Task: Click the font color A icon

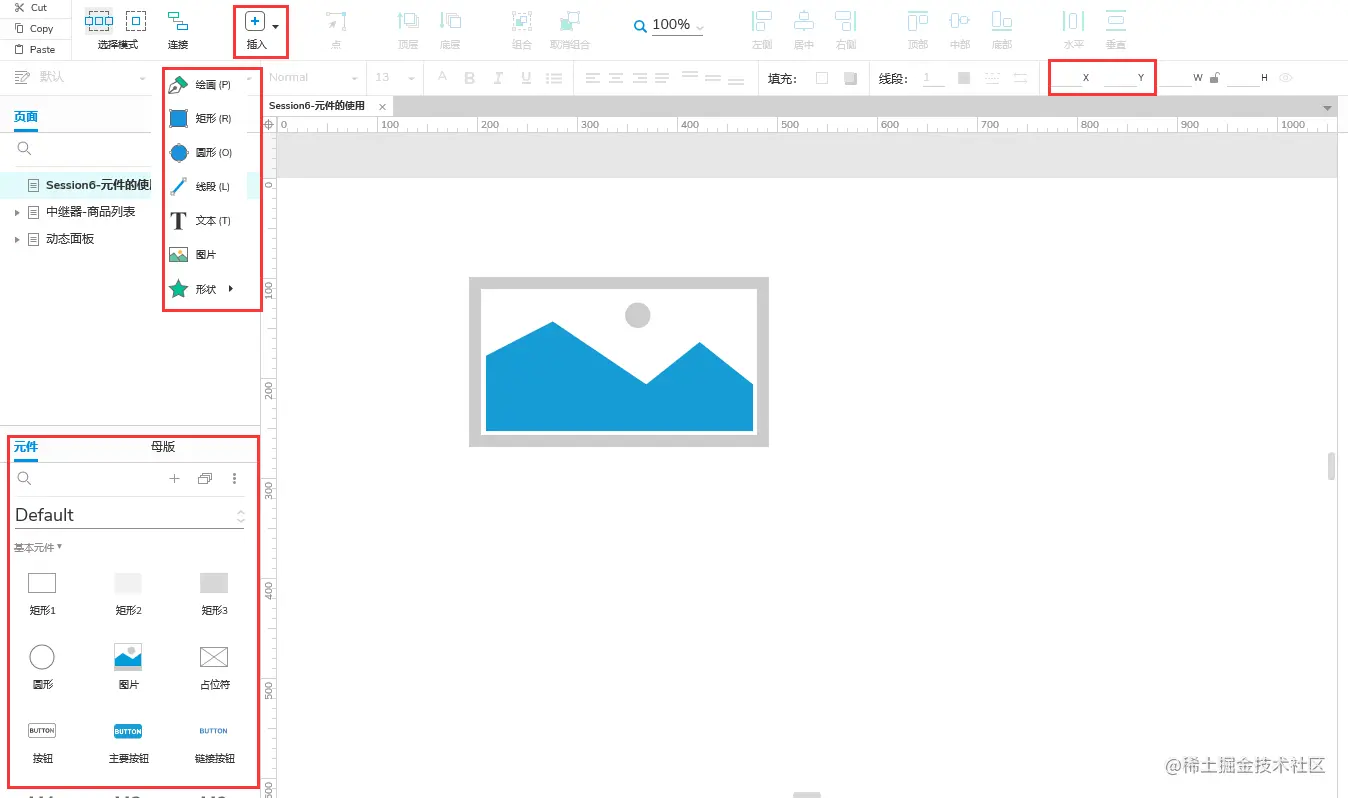Action: [441, 78]
